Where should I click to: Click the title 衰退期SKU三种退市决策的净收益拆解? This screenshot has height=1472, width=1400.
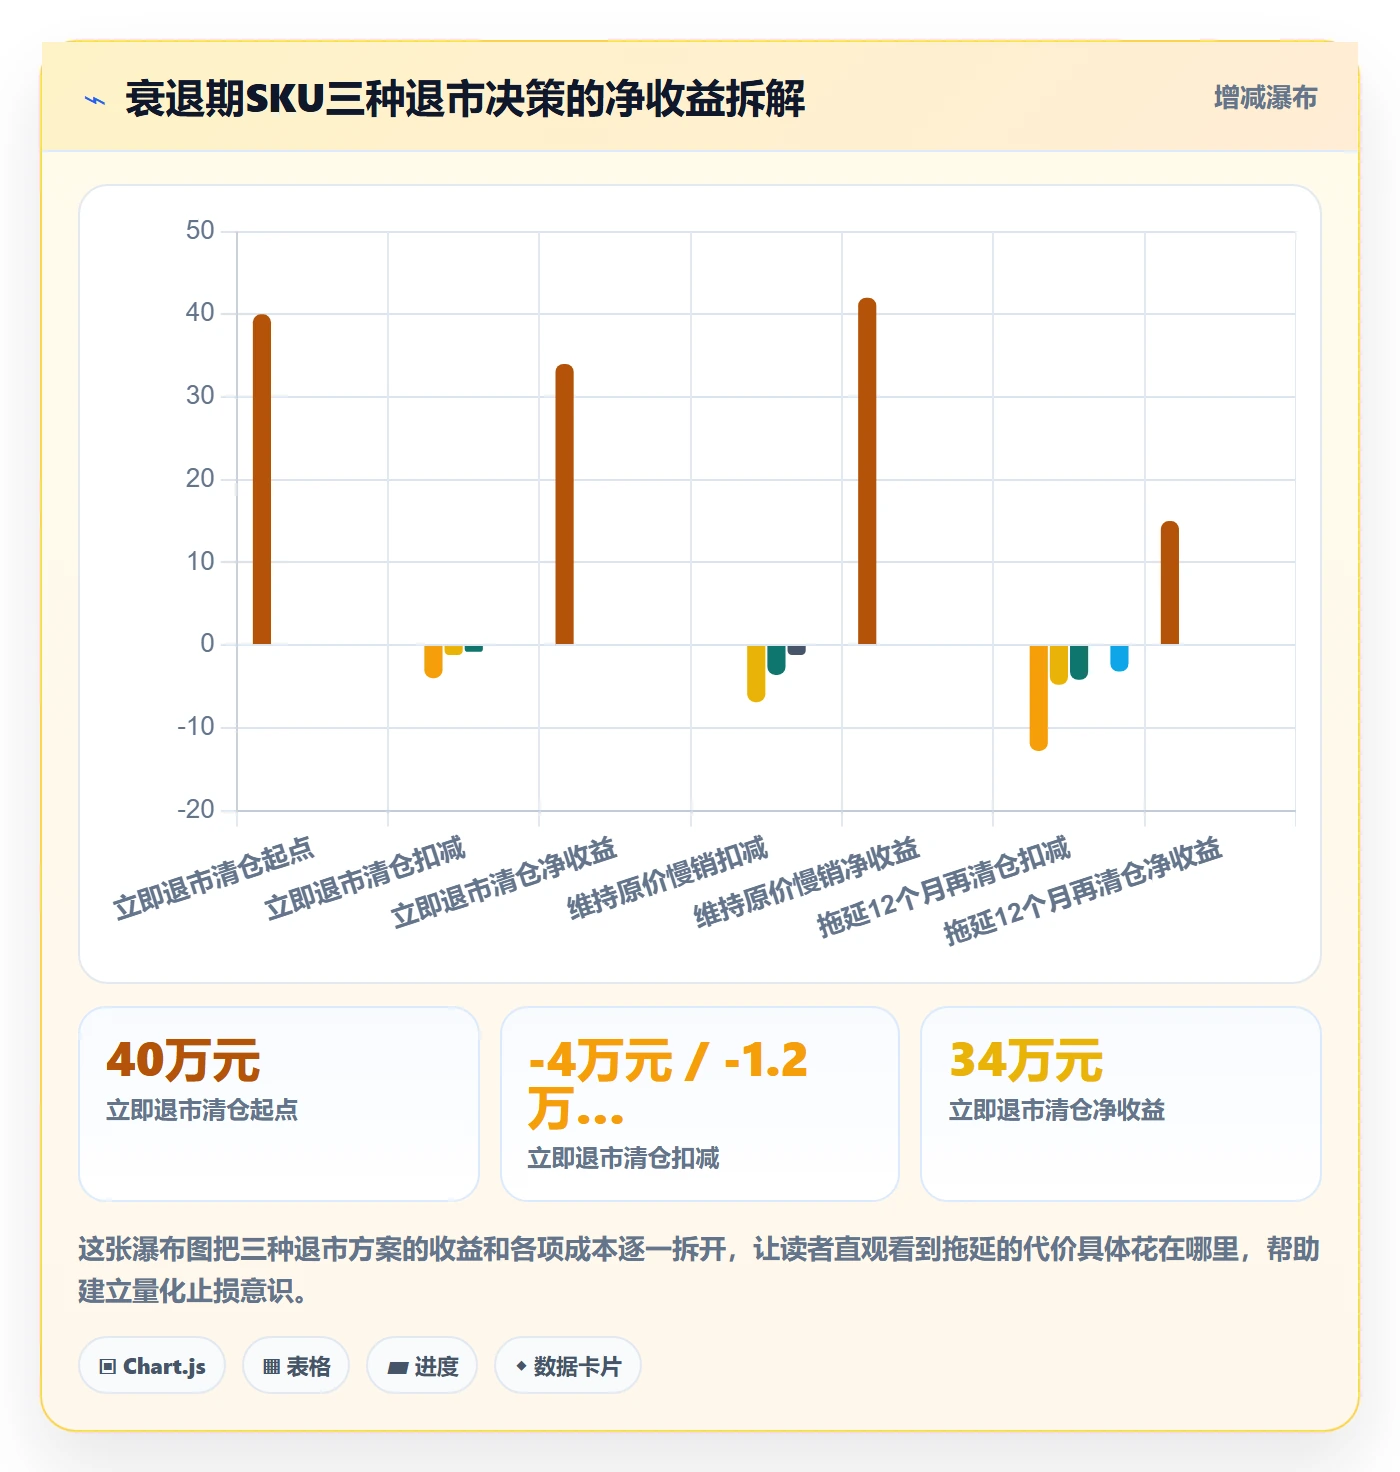tap(465, 99)
